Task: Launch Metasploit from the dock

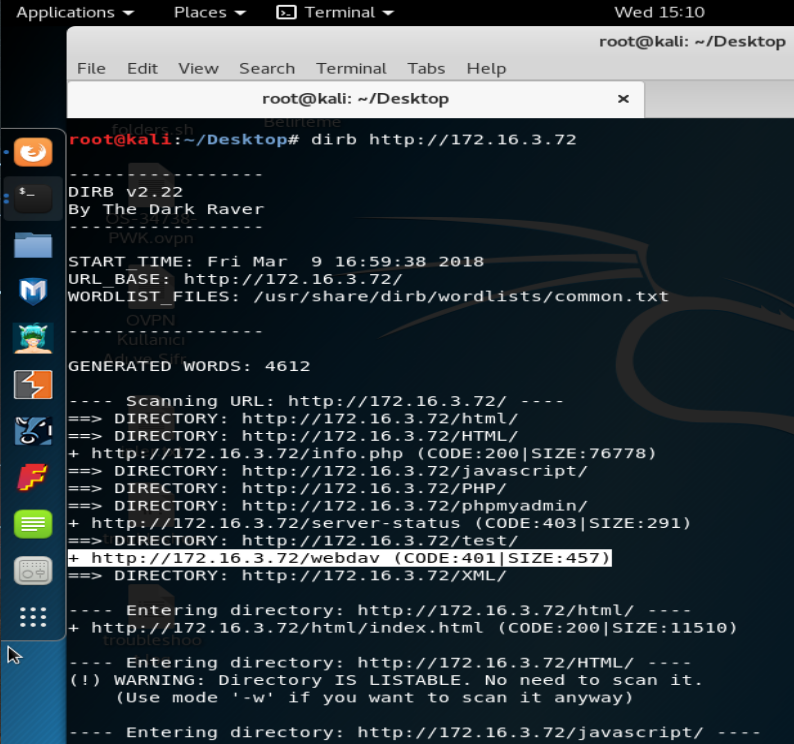Action: pos(33,291)
